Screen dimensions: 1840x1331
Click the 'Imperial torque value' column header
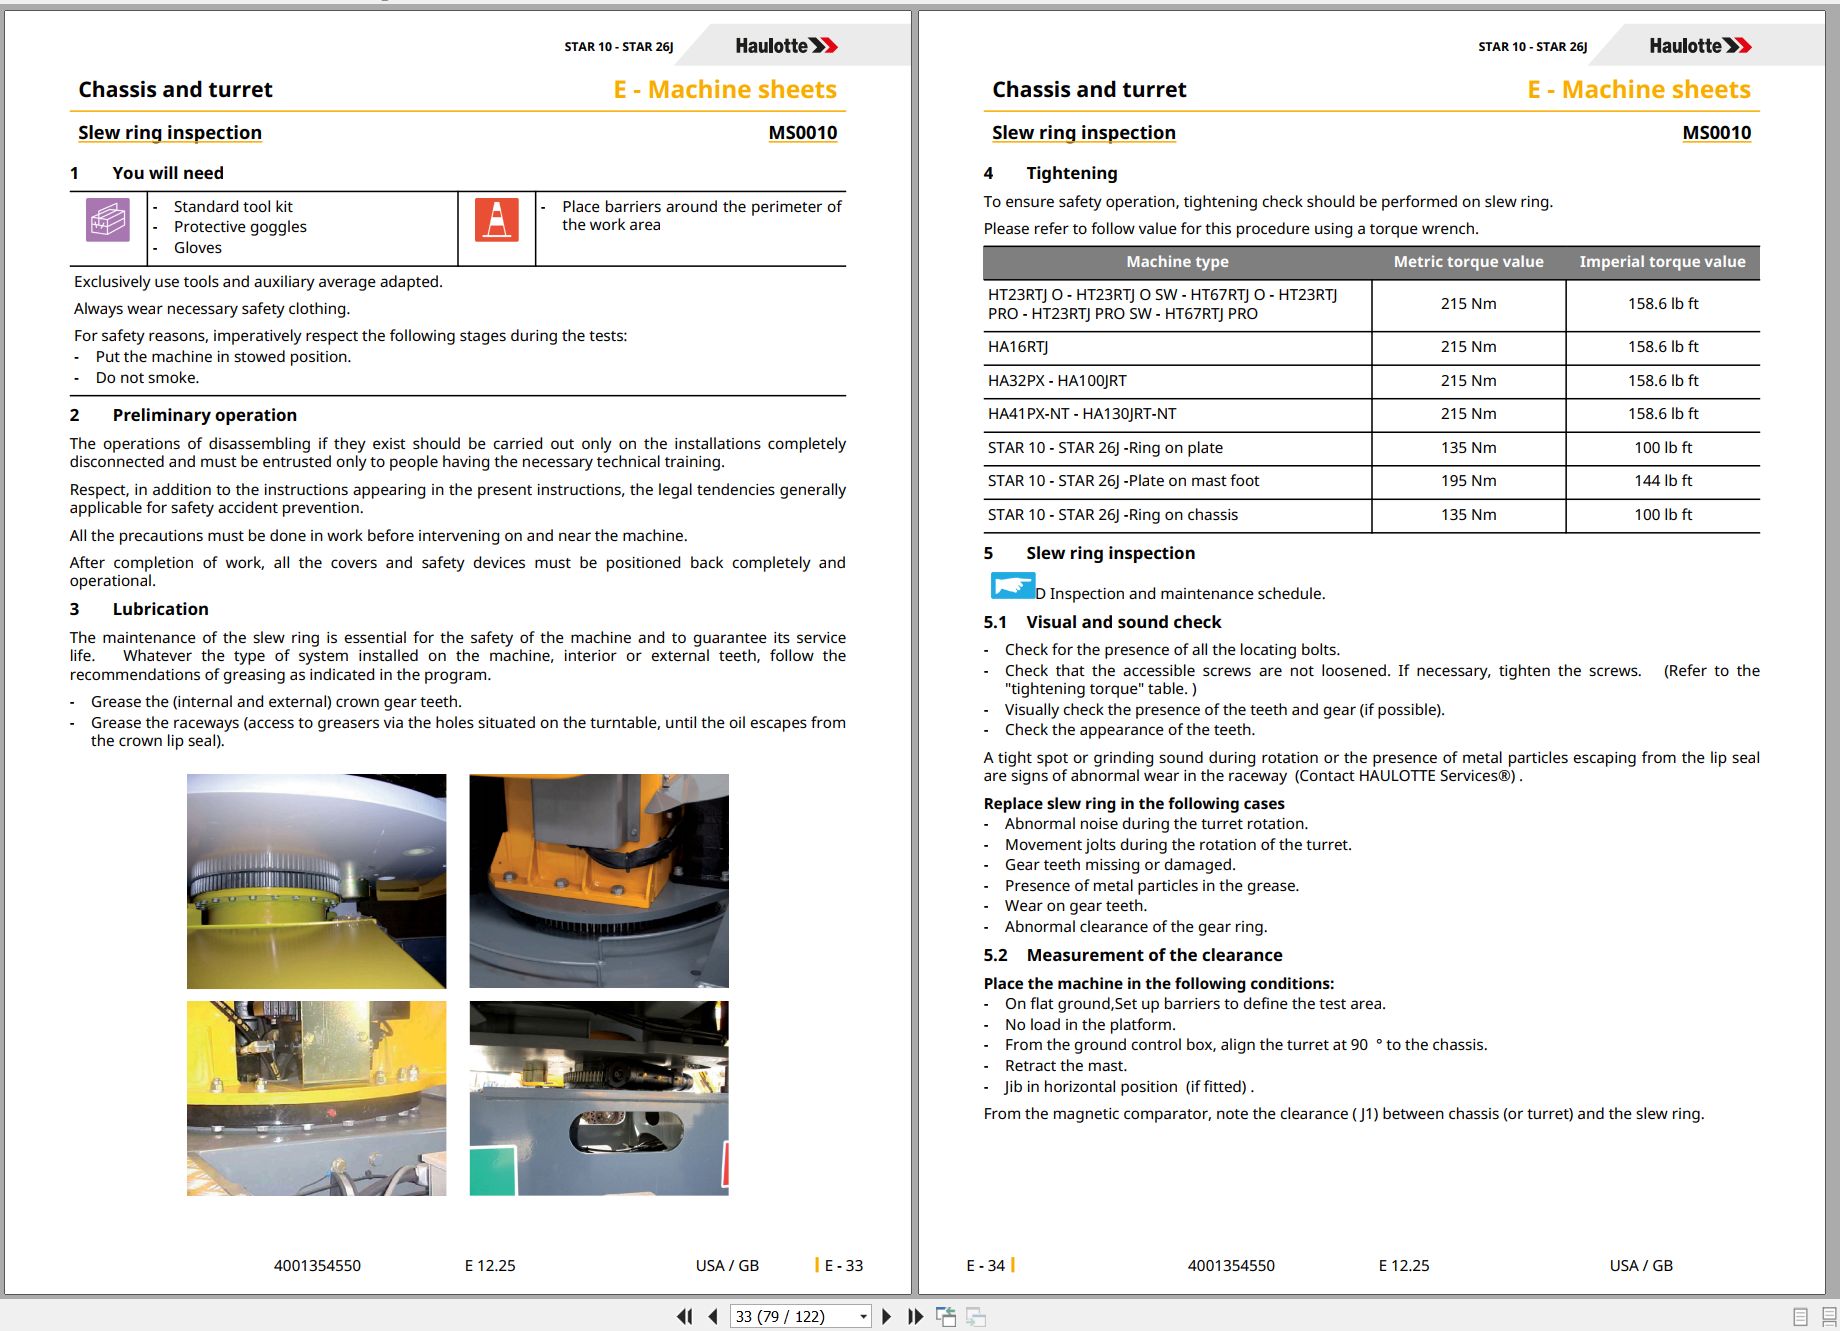click(x=1662, y=262)
